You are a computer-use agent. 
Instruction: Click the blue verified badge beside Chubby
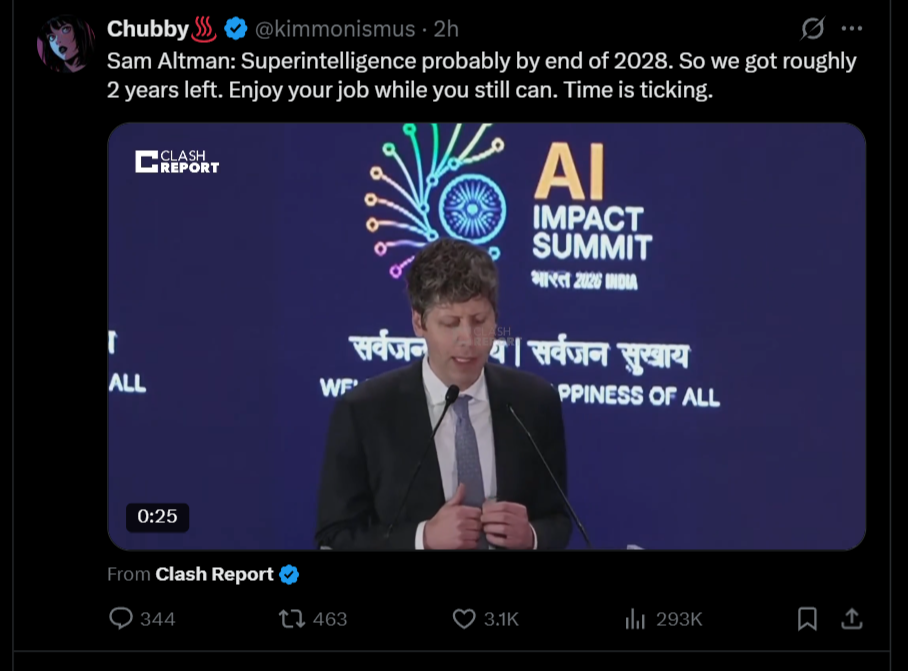pyautogui.click(x=235, y=28)
